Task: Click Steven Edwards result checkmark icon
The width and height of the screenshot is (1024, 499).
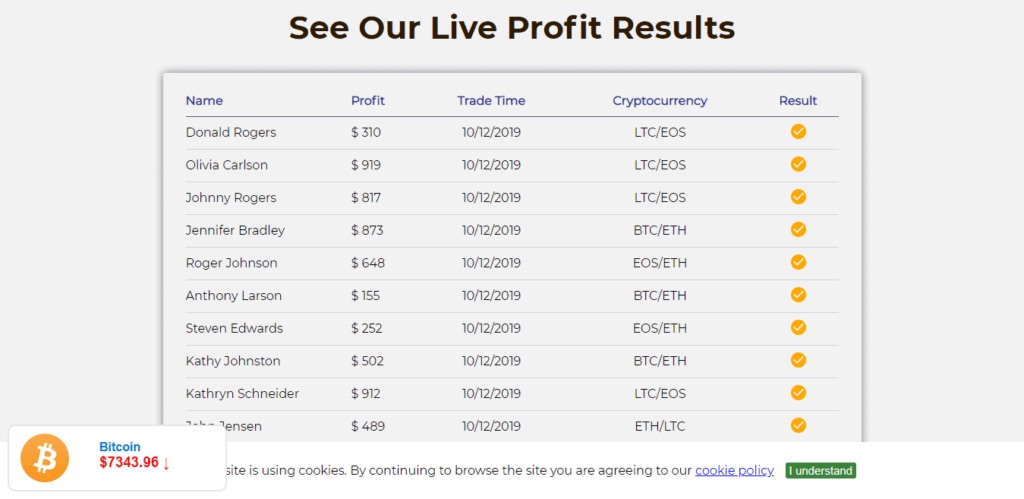Action: (x=798, y=328)
